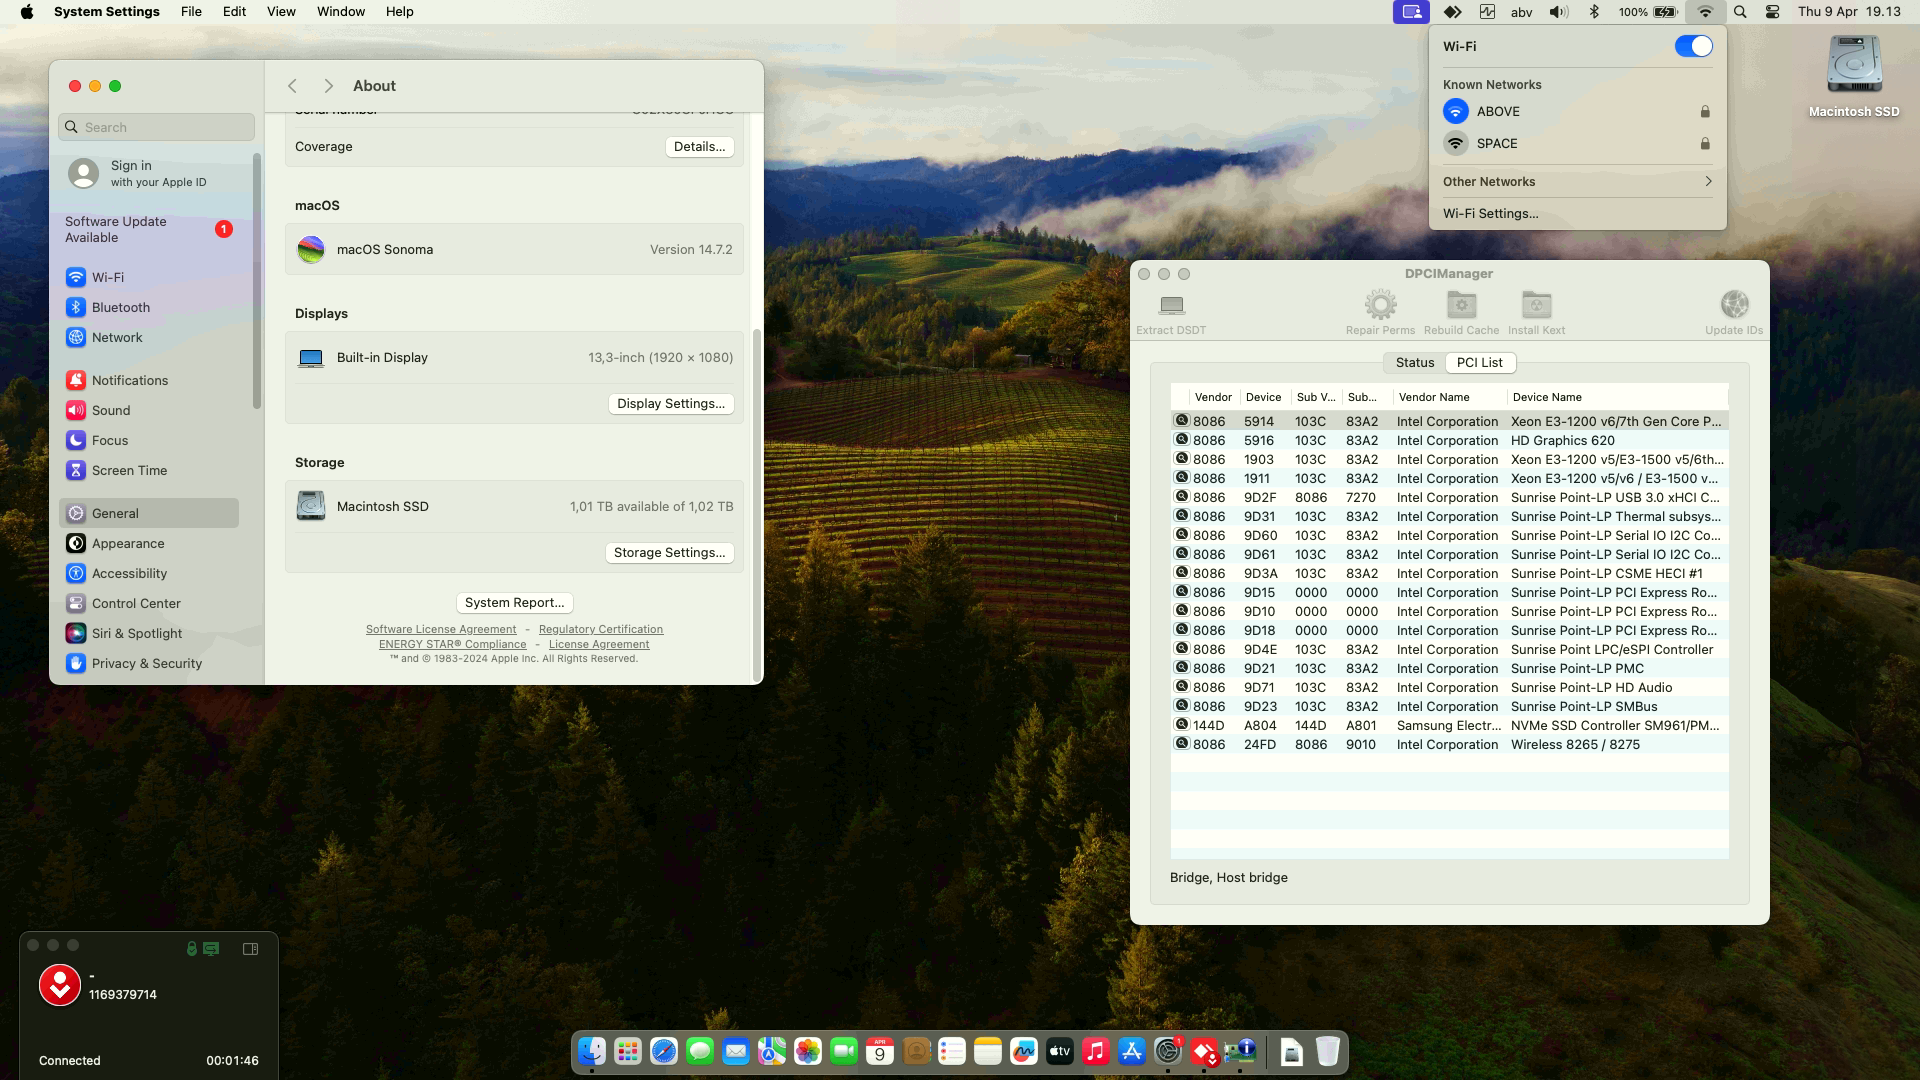
Task: Click the lookup icon for HD Graphics 620 row
Action: [x=1182, y=440]
